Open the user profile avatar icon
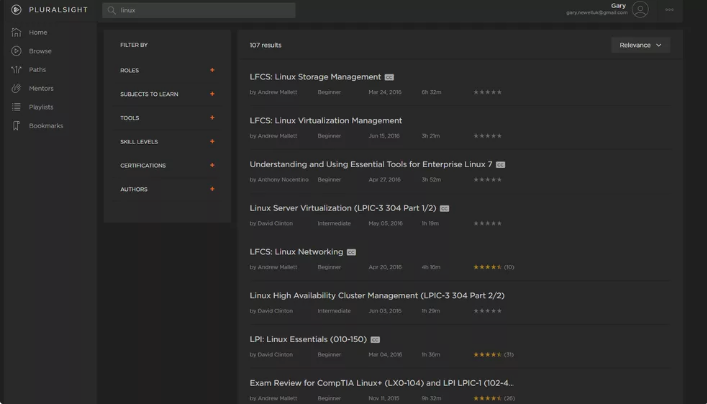 (640, 9)
